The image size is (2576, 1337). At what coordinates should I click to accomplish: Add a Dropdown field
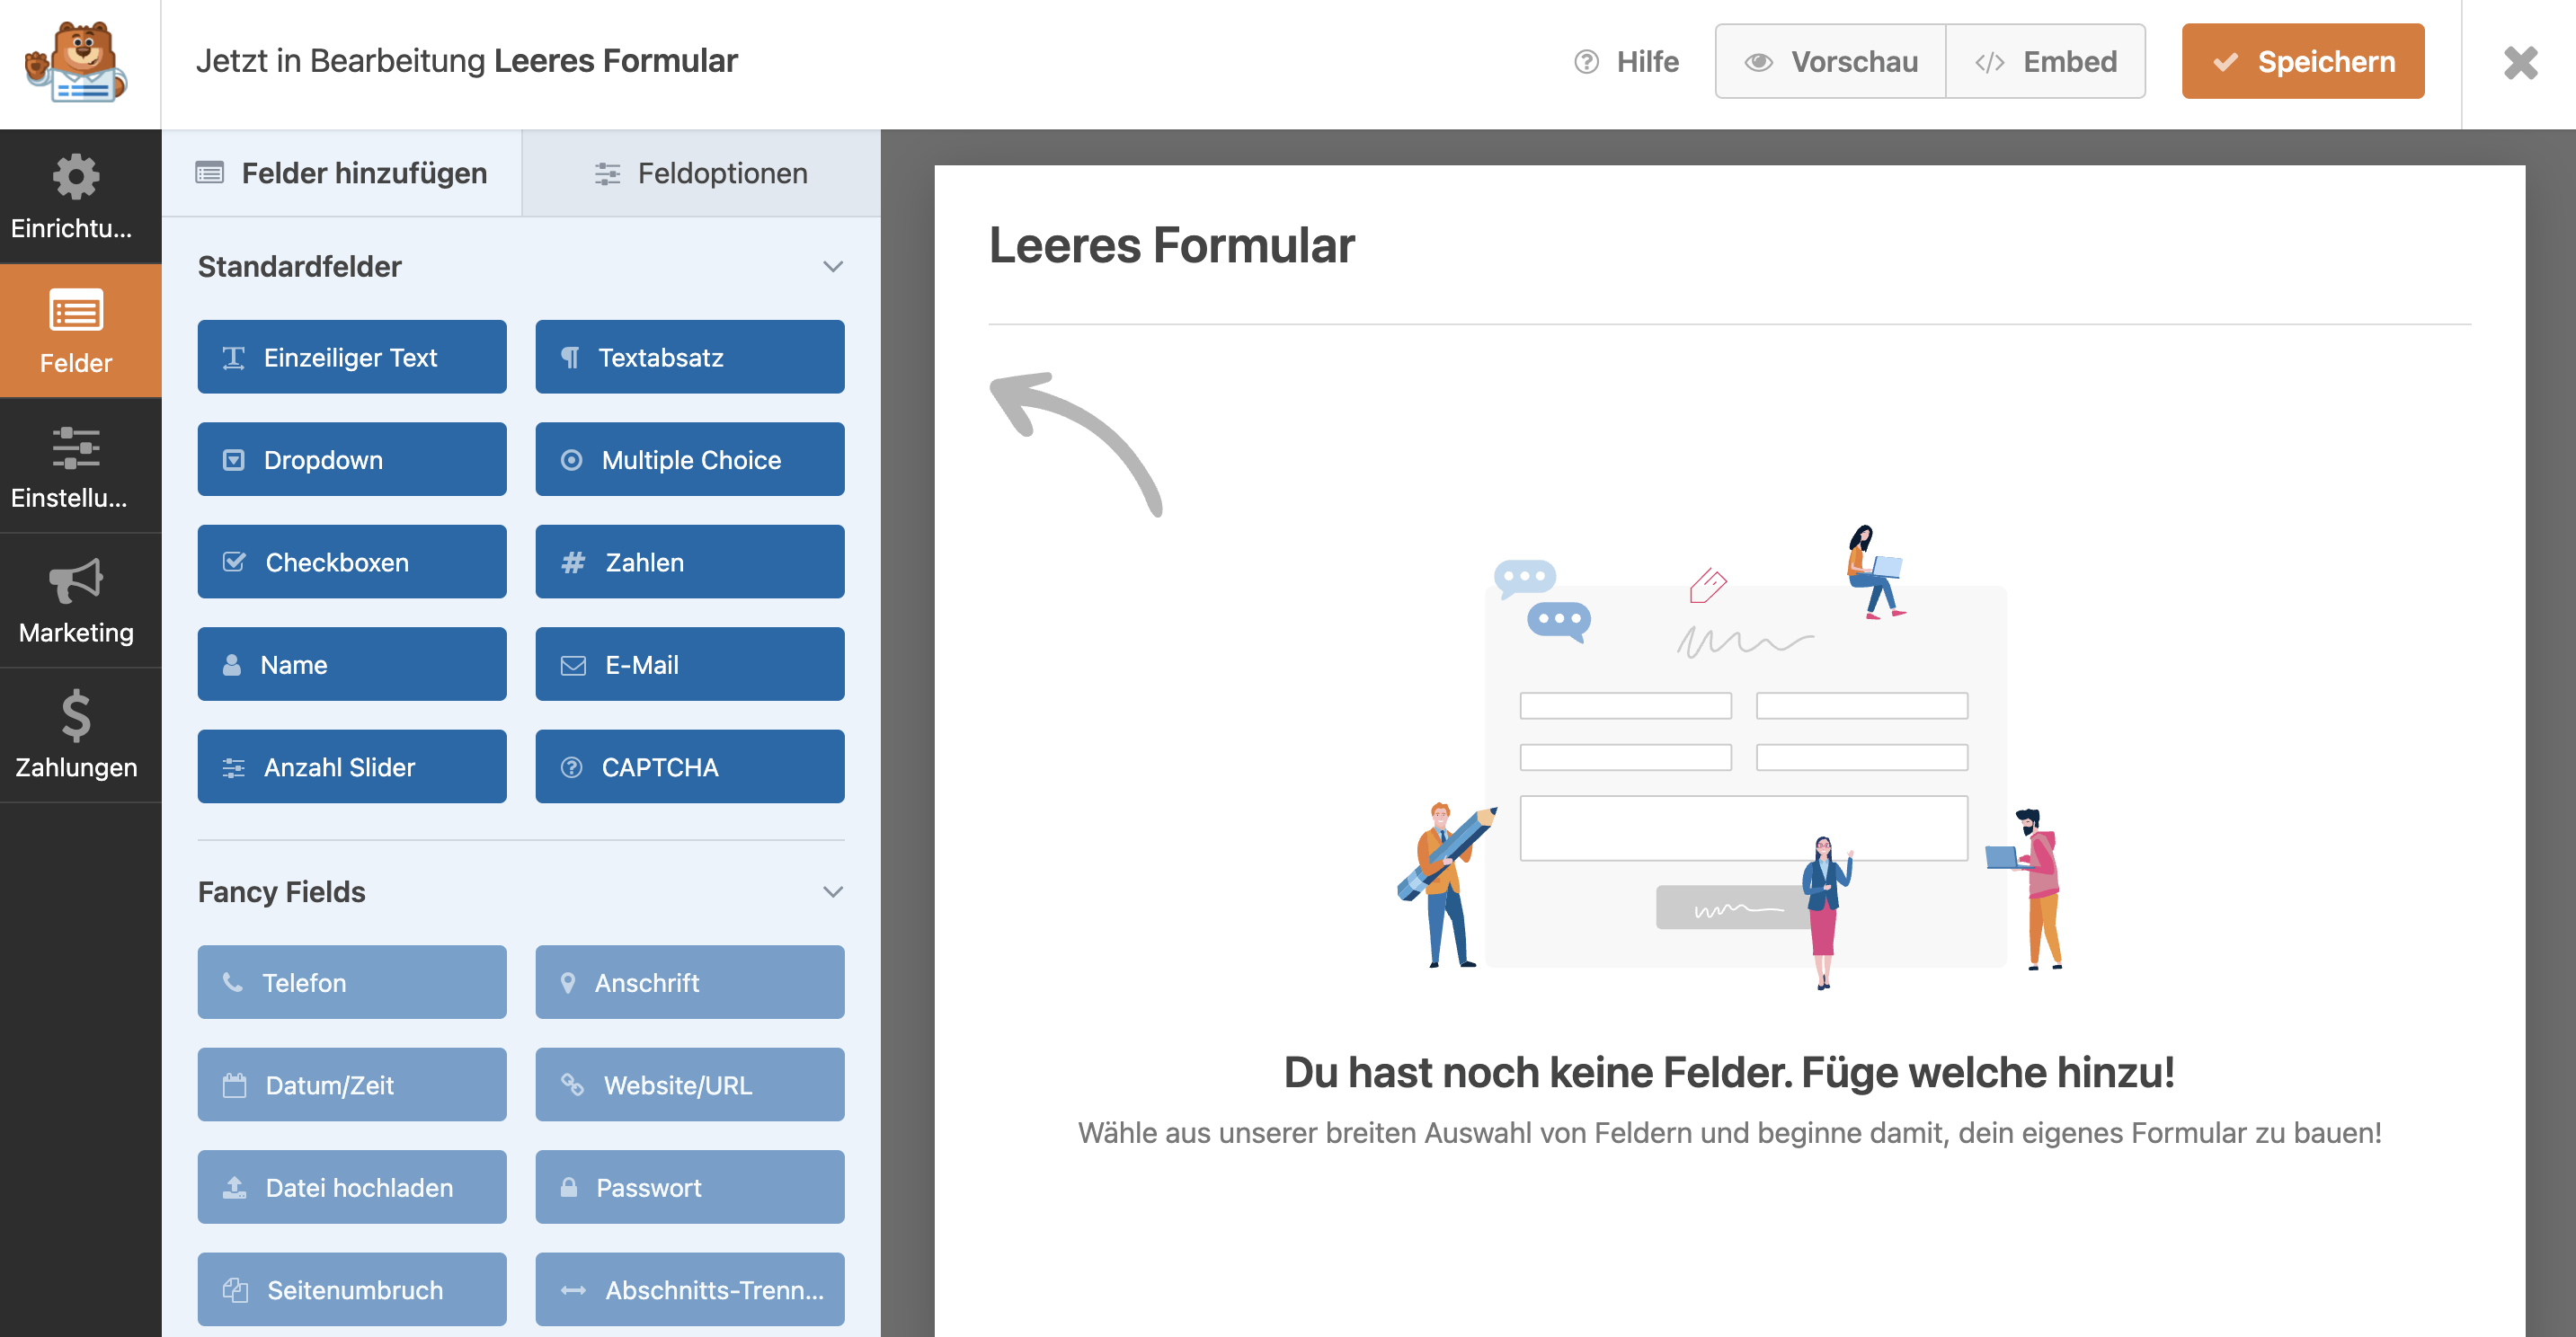(x=352, y=460)
